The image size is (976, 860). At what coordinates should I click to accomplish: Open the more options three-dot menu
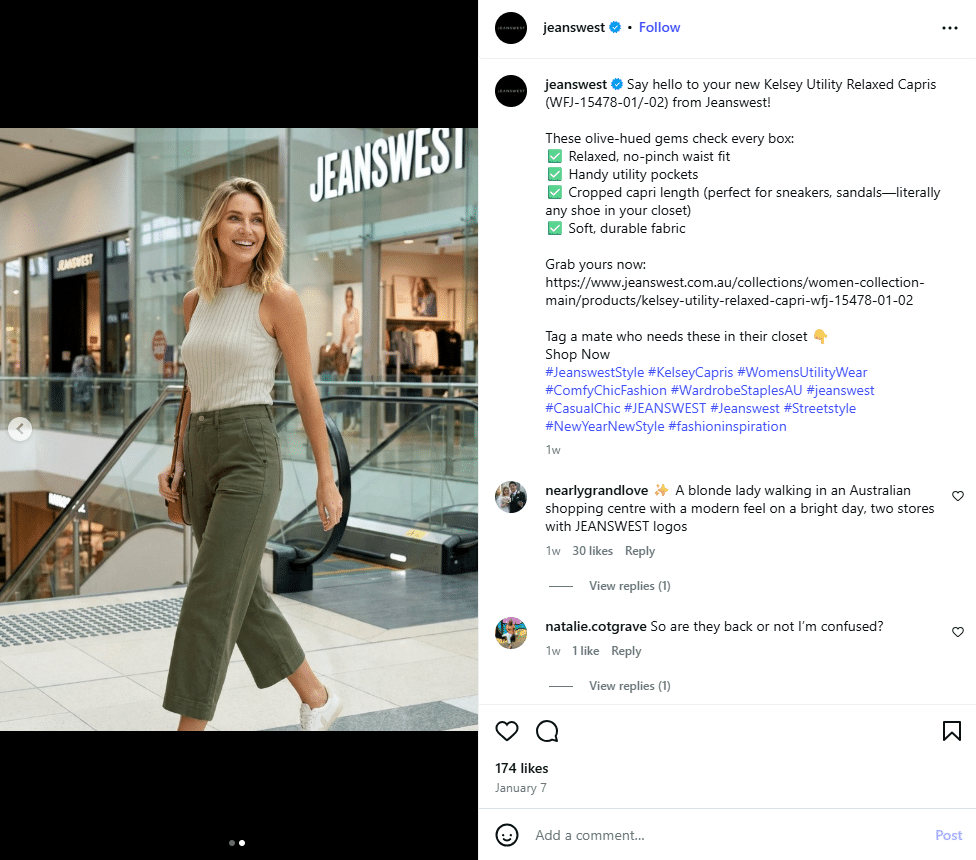click(x=949, y=28)
